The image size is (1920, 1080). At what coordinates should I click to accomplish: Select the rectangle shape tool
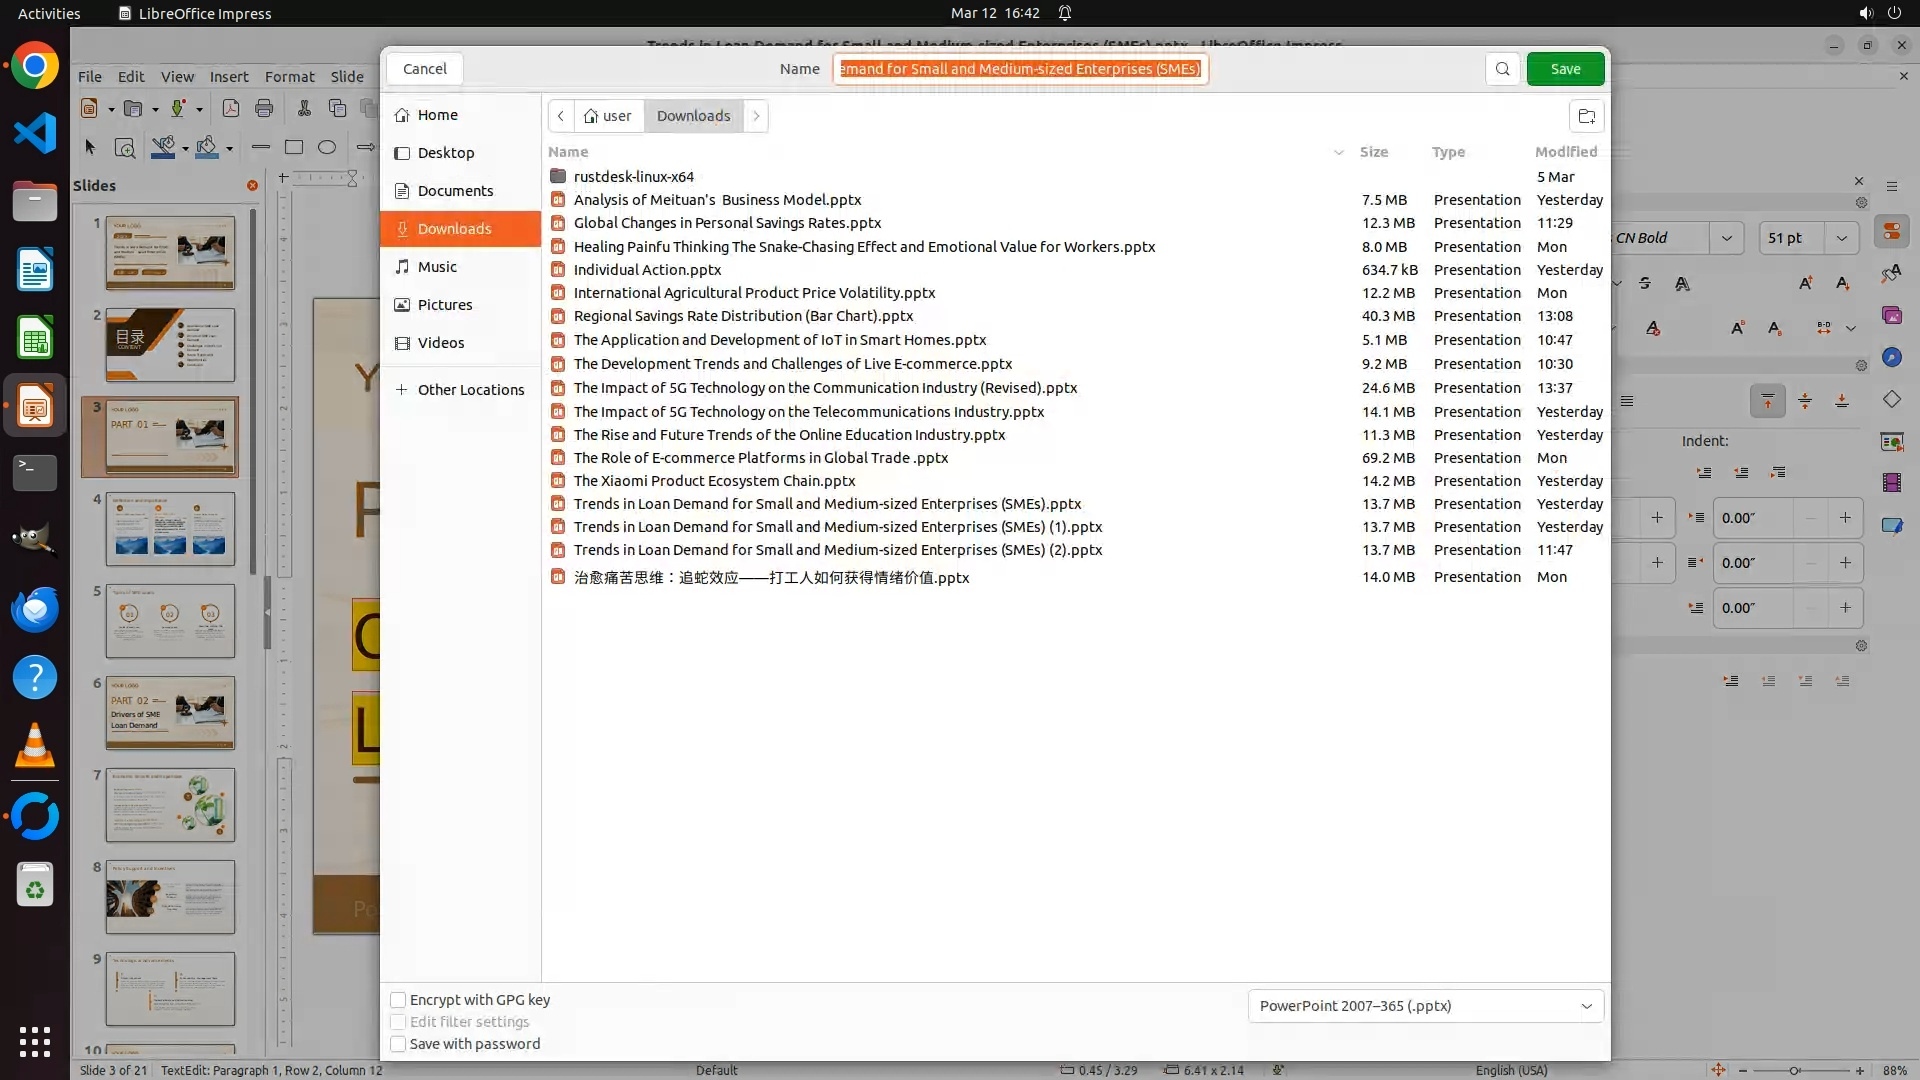coord(294,147)
